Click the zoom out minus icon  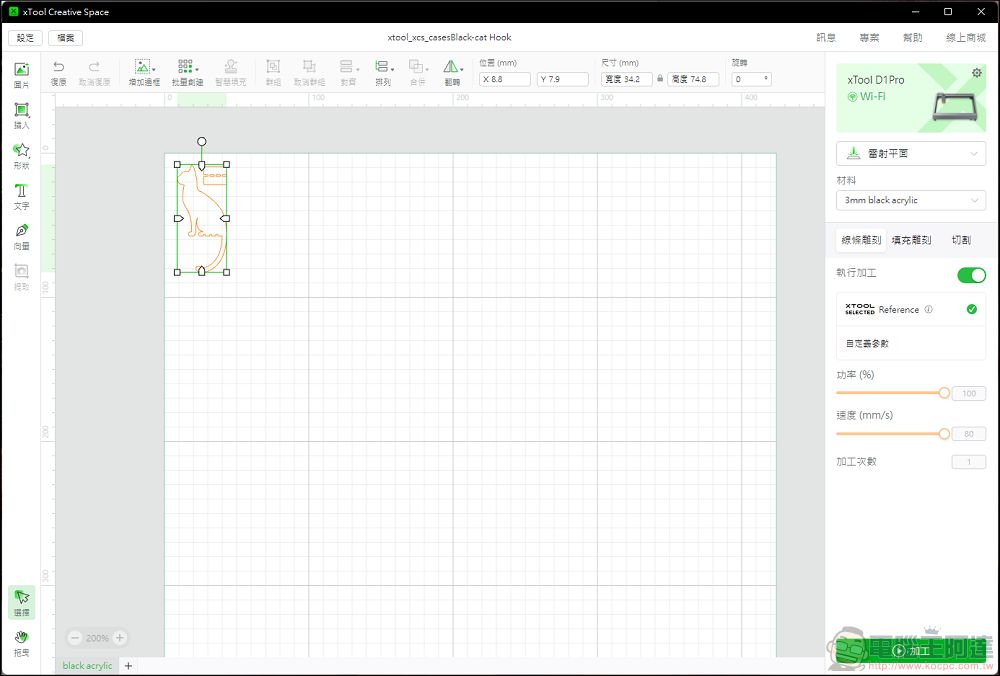pos(75,638)
